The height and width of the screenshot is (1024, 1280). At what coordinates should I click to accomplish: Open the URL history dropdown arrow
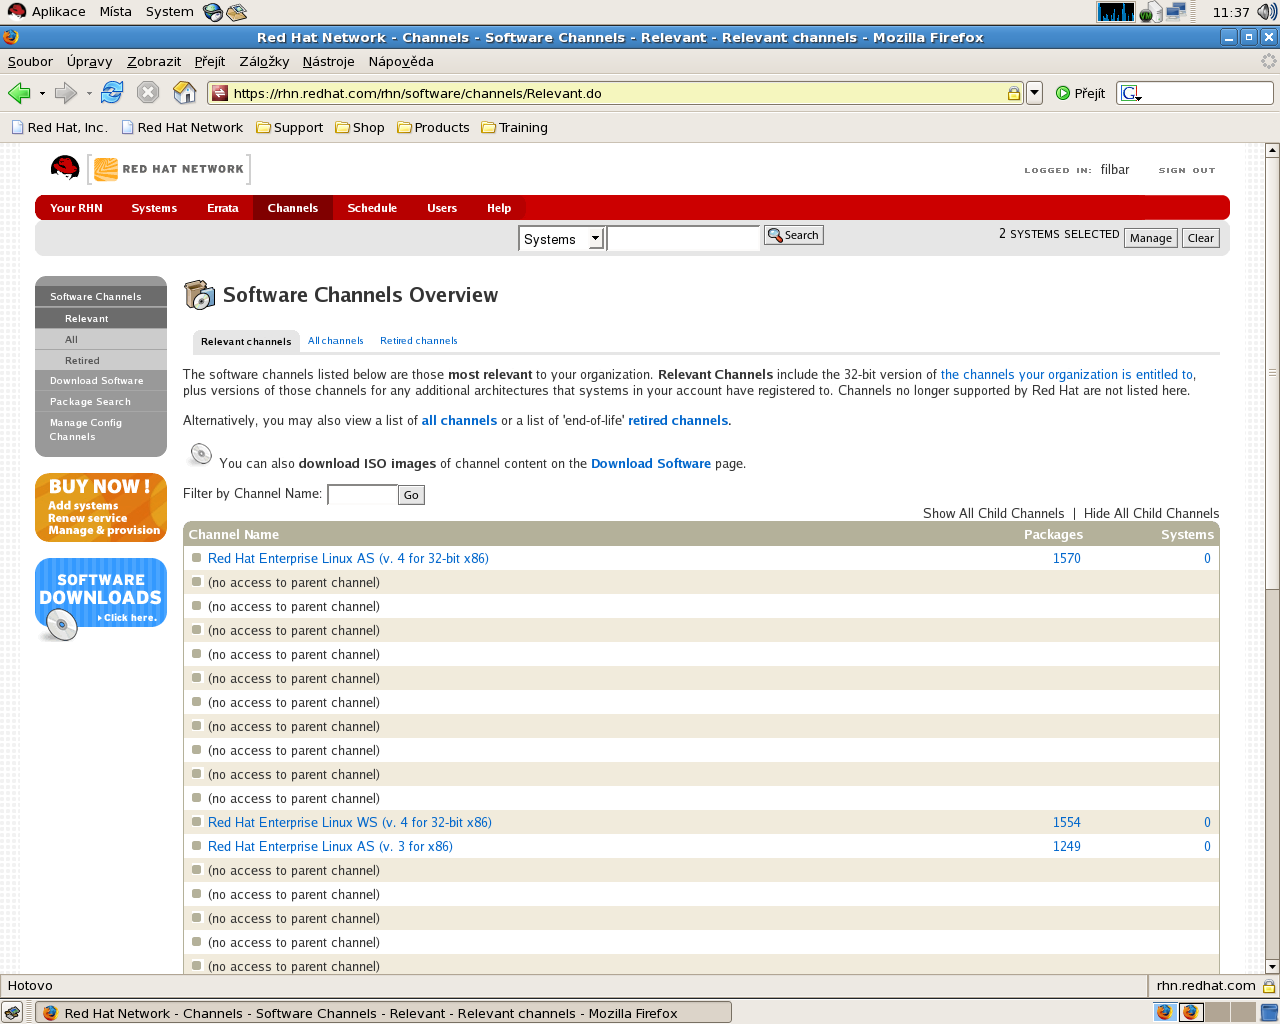coord(1035,93)
